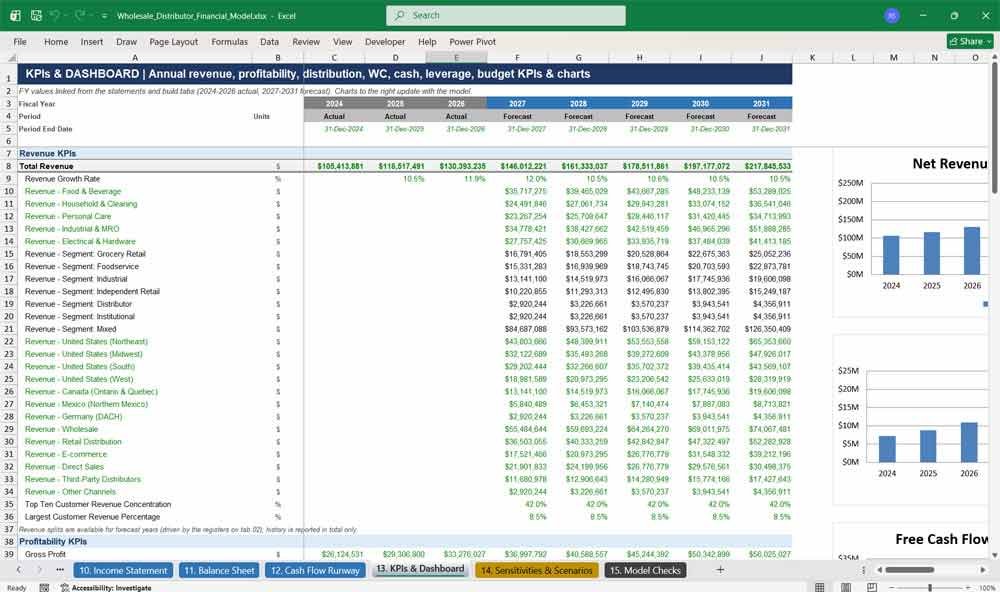
Task: Select row 8 header
Action: tap(8, 166)
